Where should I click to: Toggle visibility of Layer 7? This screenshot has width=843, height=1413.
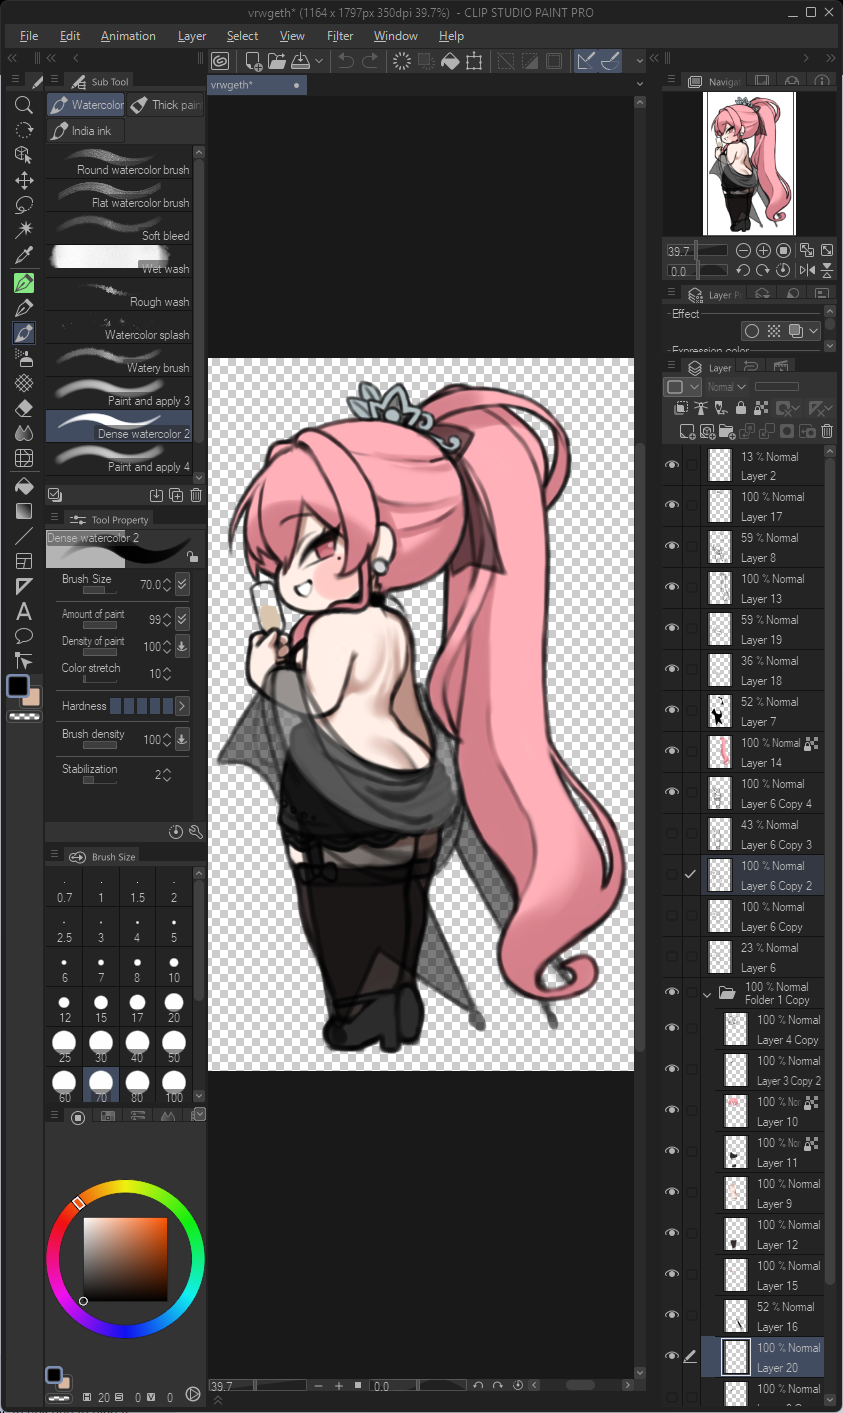pos(672,711)
